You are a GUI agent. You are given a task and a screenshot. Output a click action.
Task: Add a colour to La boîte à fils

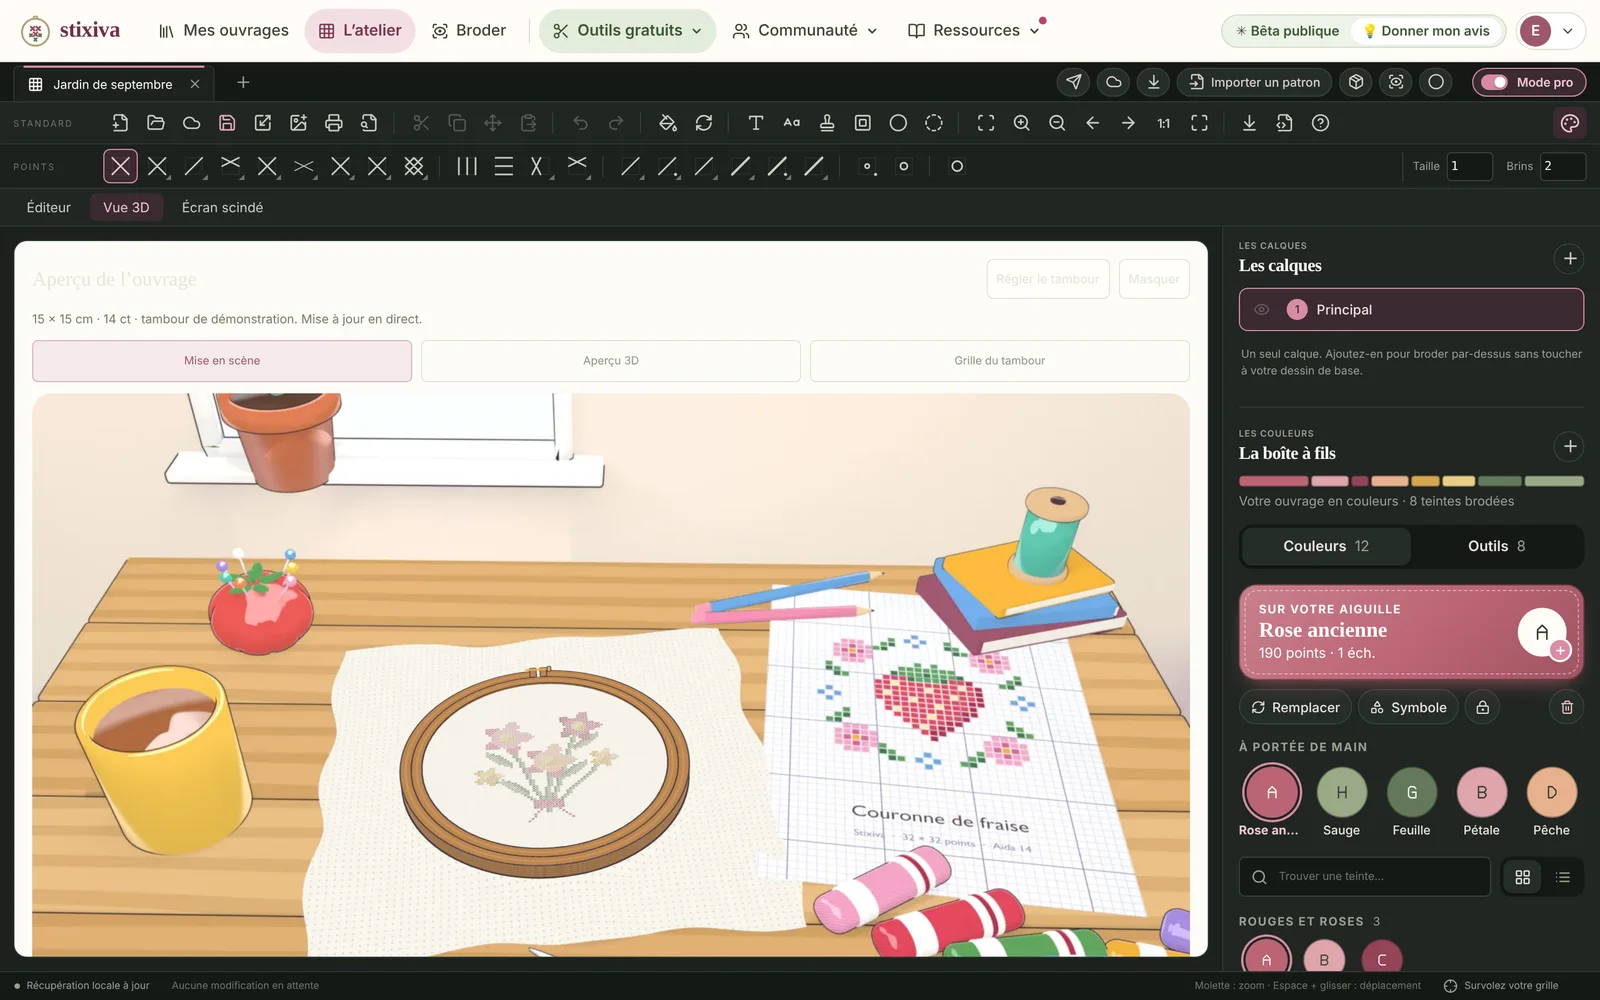(1570, 446)
